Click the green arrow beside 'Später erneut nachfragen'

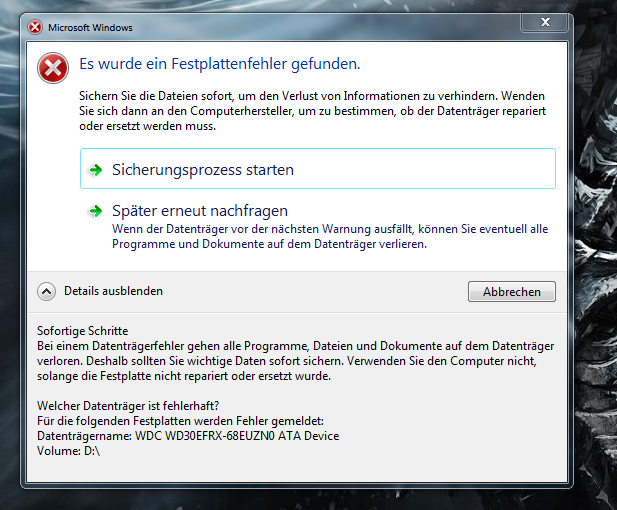pyautogui.click(x=95, y=211)
